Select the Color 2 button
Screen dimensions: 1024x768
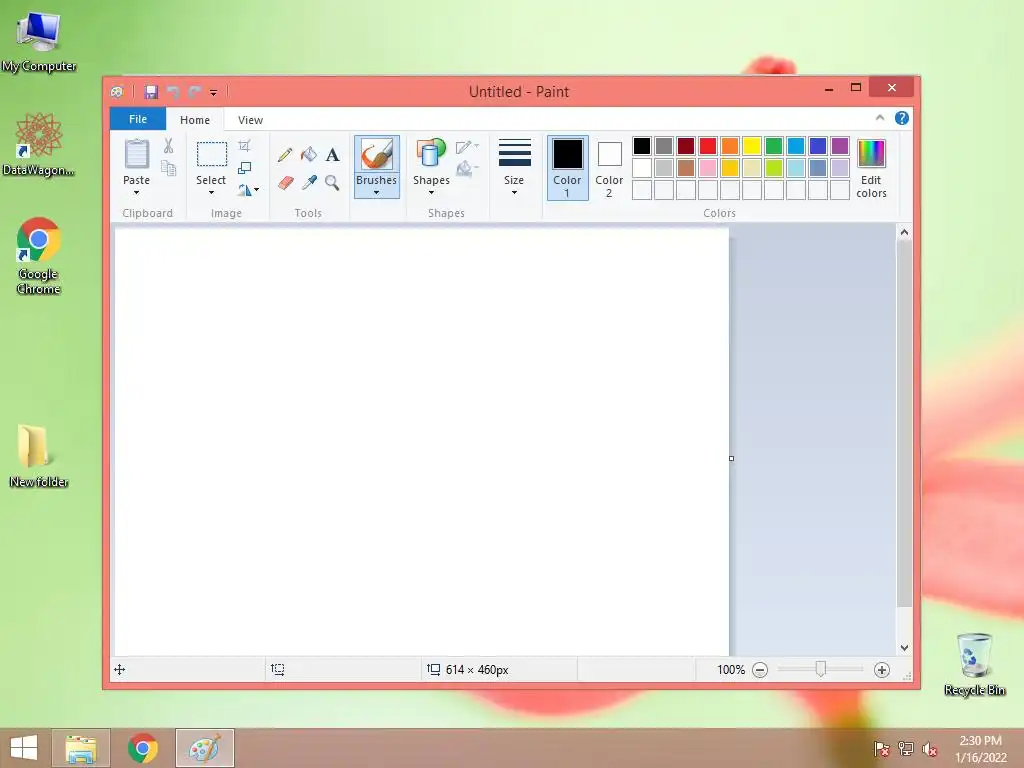pos(609,167)
